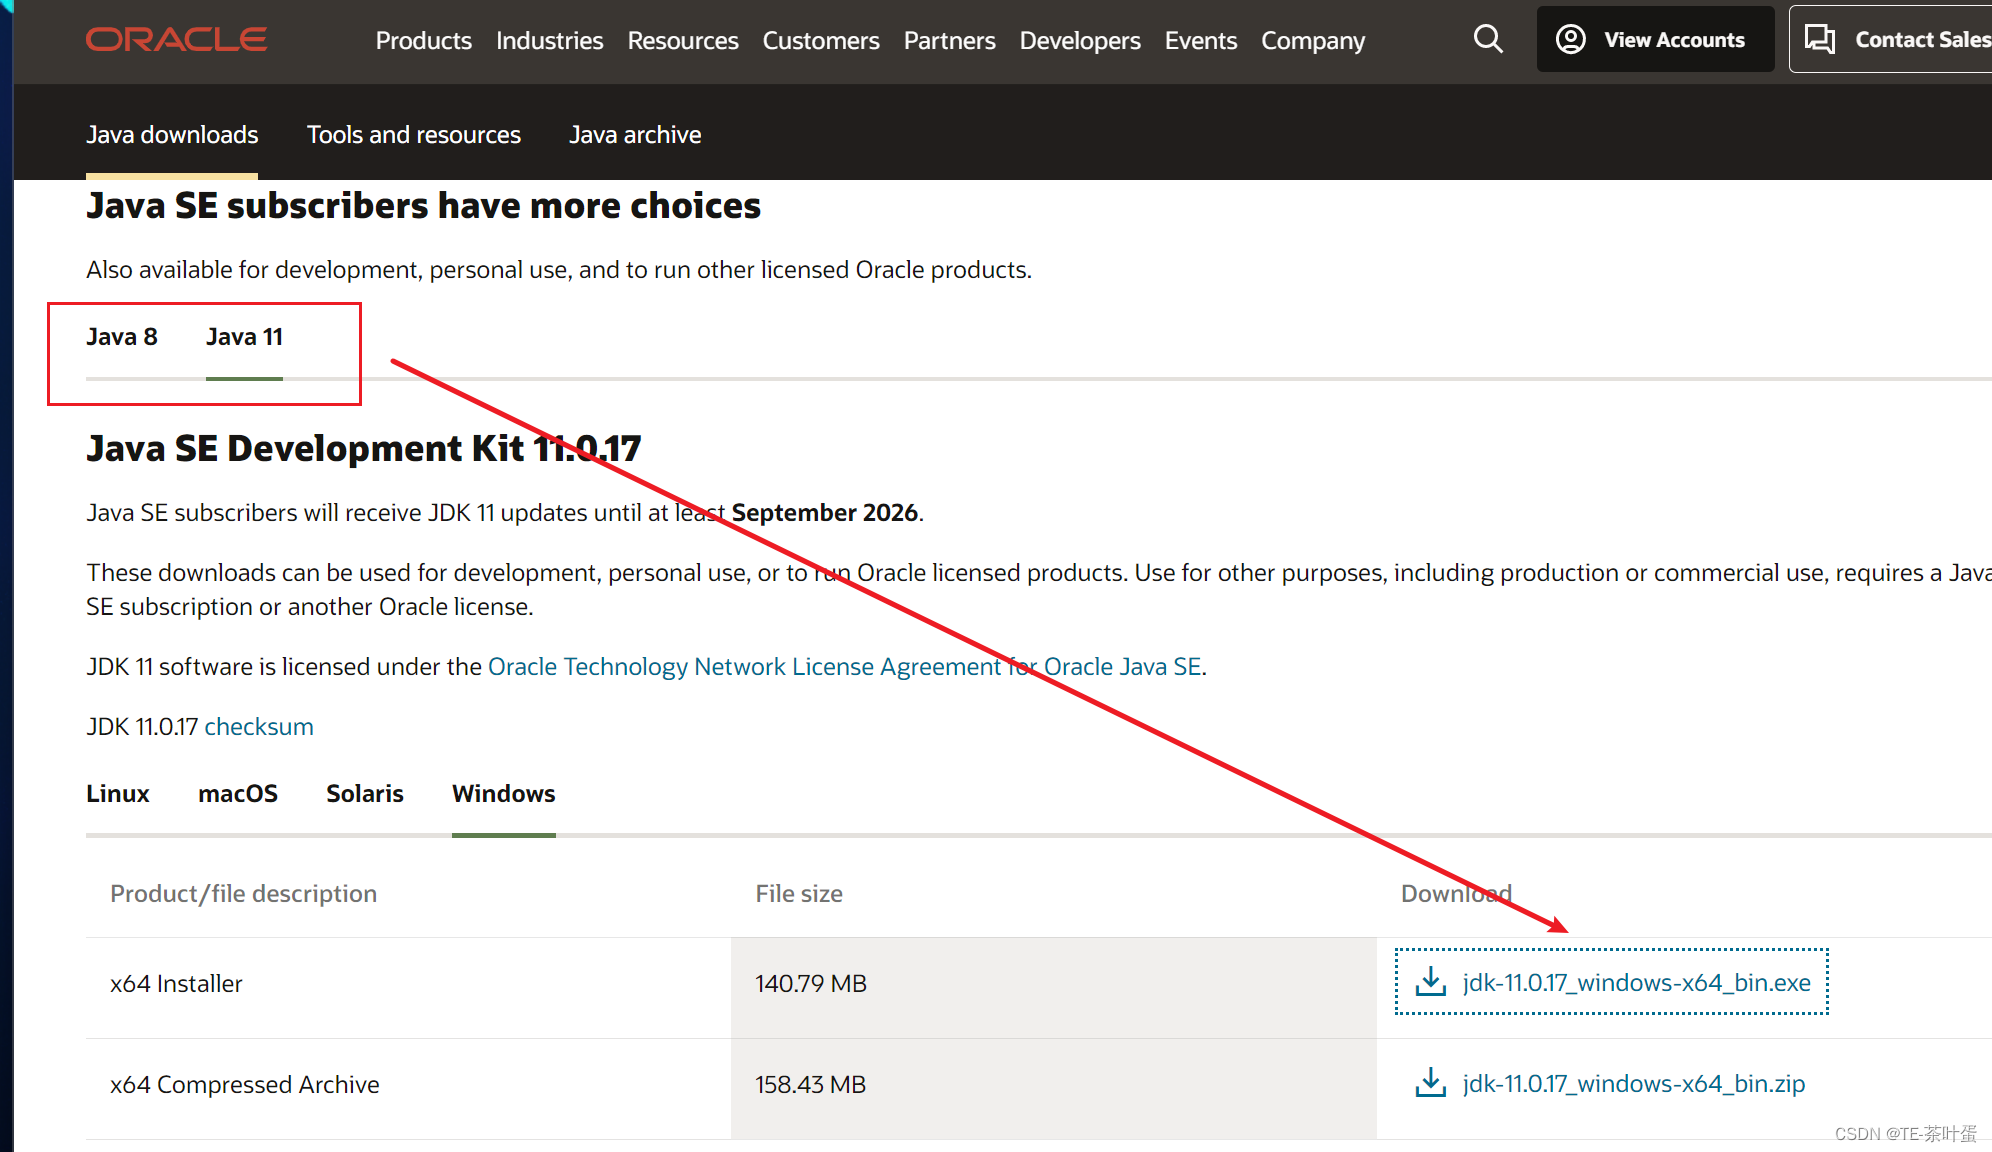Open the Partners menu
Image resolution: width=1992 pixels, height=1152 pixels.
coord(950,40)
